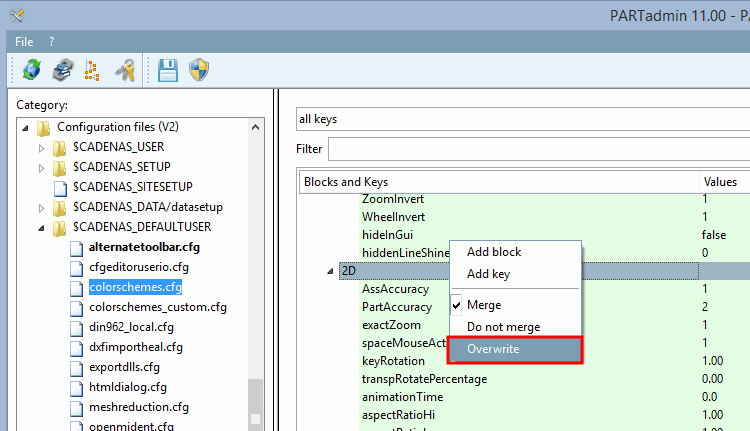Click the dxfimportheal.cfg file icon

(x=77, y=348)
